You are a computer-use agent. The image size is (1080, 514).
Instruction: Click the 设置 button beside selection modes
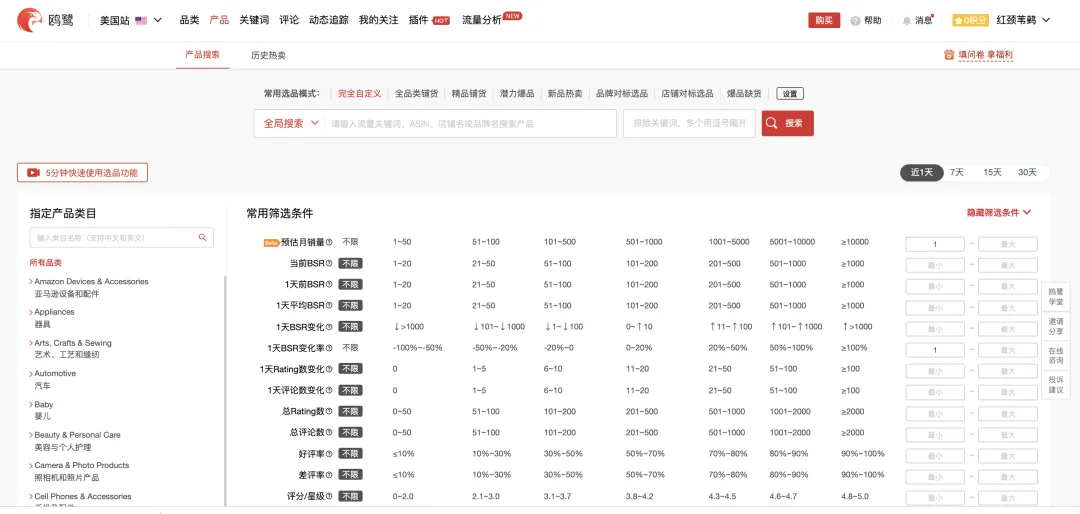point(790,94)
